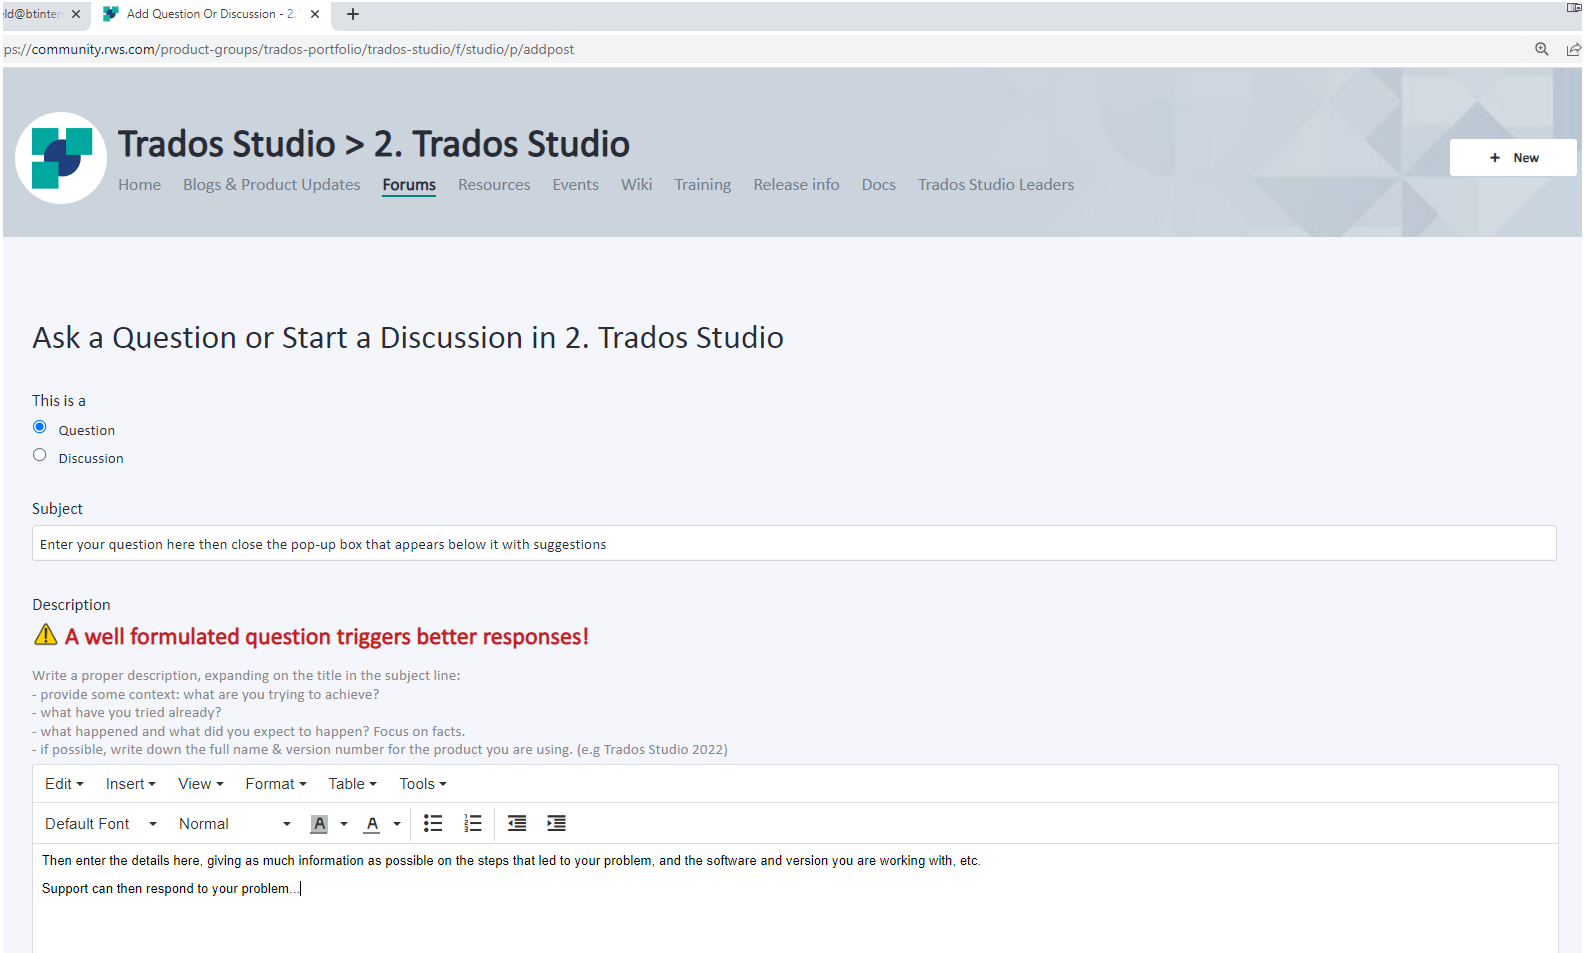Open the Training navigation link

(703, 185)
